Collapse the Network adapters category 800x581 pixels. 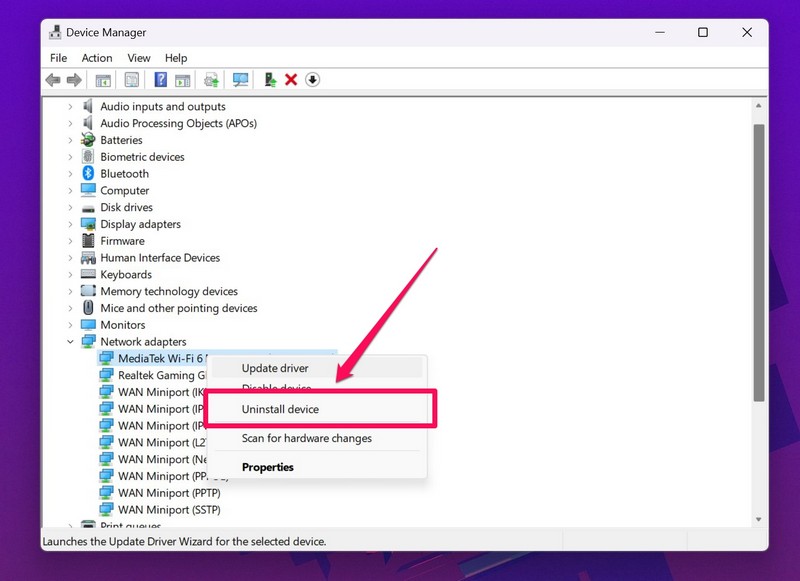[x=70, y=342]
